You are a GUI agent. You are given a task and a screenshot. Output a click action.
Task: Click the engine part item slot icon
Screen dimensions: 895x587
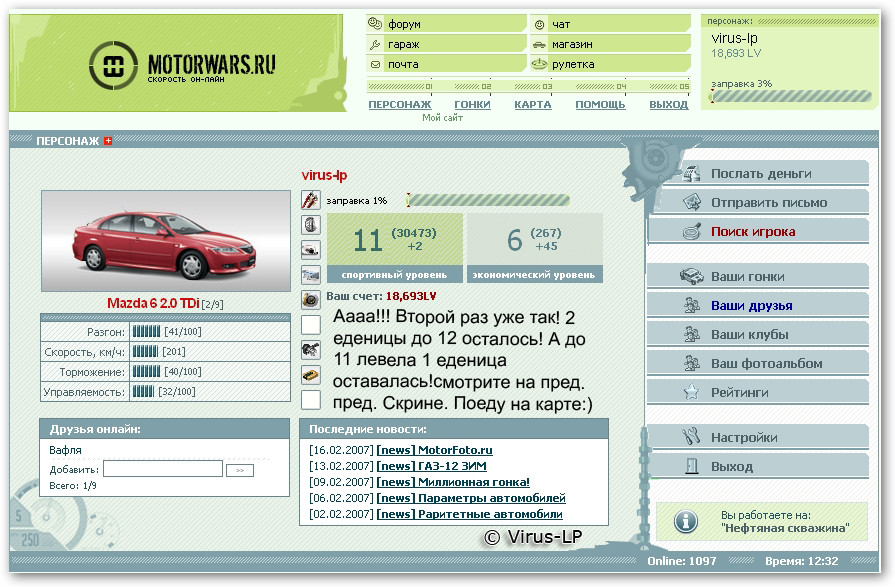[310, 349]
